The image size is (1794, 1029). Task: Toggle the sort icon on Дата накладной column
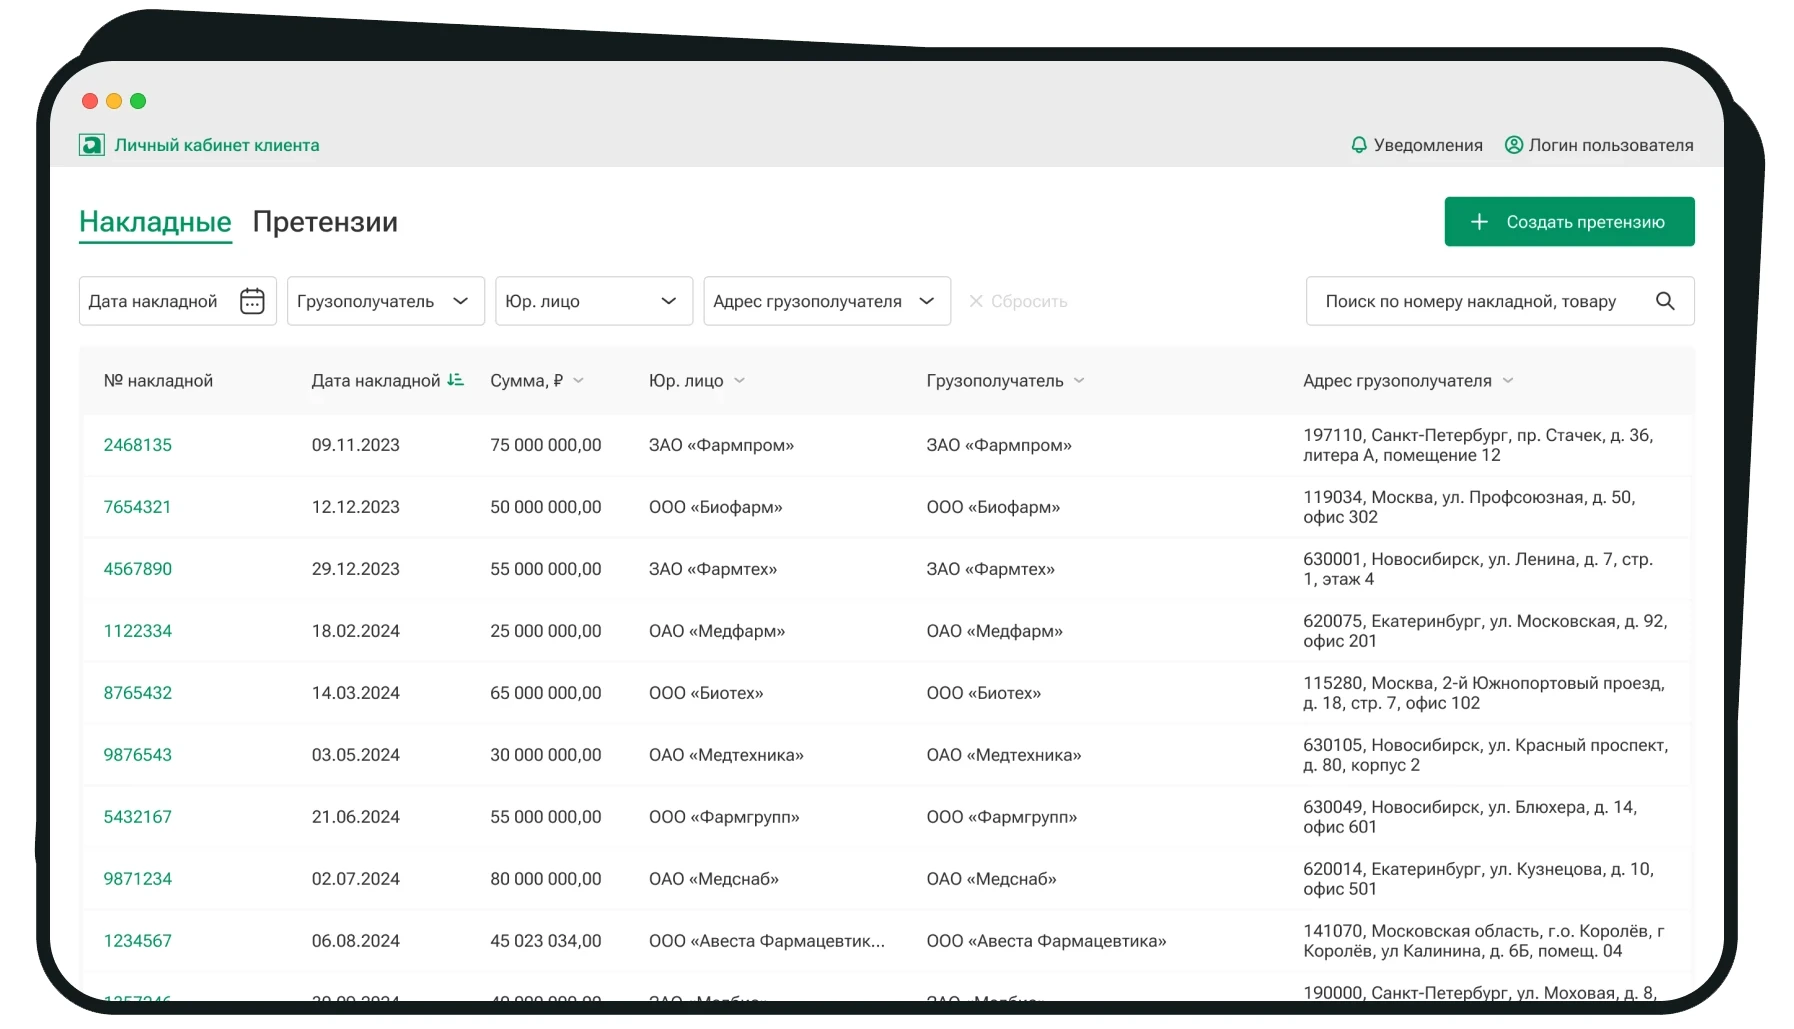456,380
